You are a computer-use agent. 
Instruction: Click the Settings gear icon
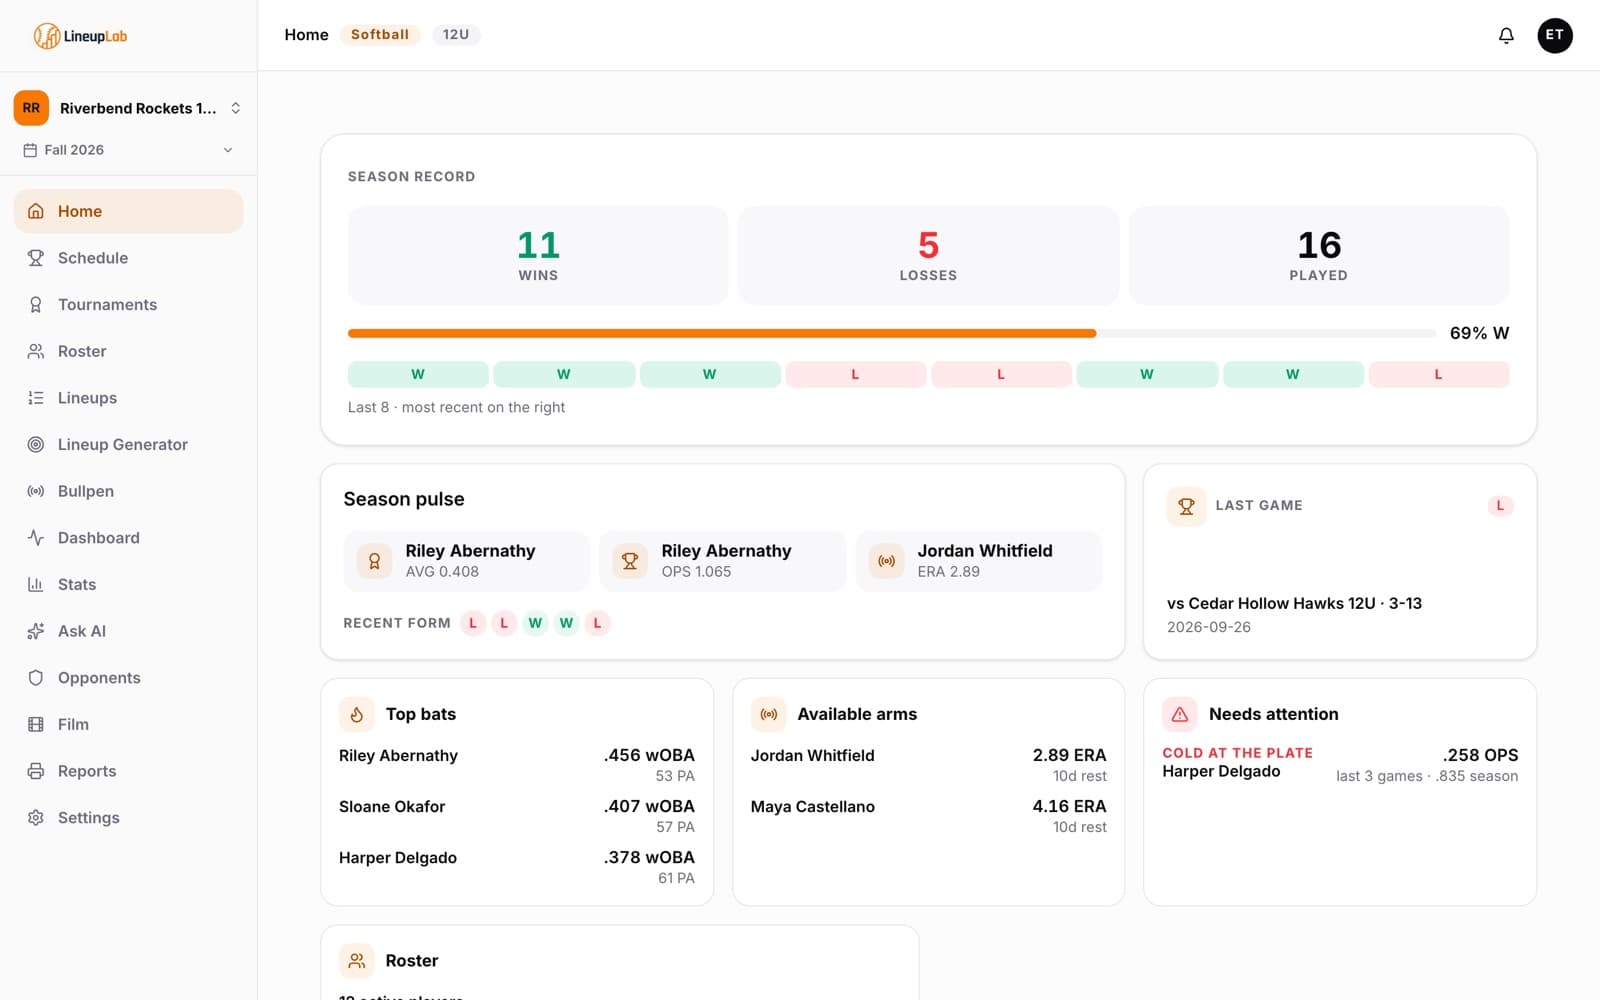(x=36, y=818)
